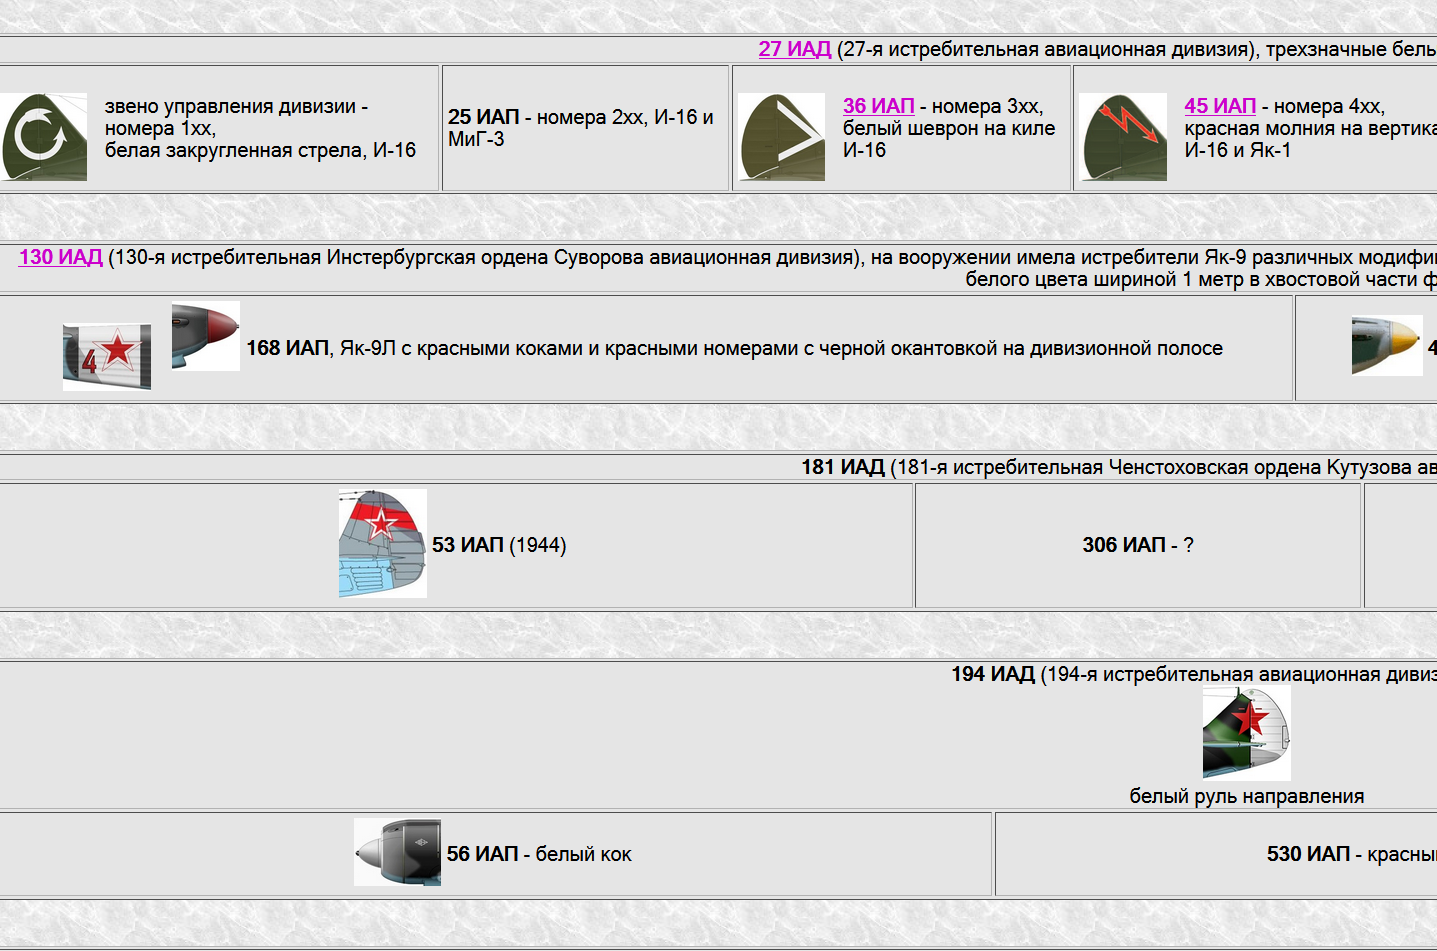The image size is (1437, 951).
Task: Click the yellow propeller spinner nose image
Action: coord(1386,345)
